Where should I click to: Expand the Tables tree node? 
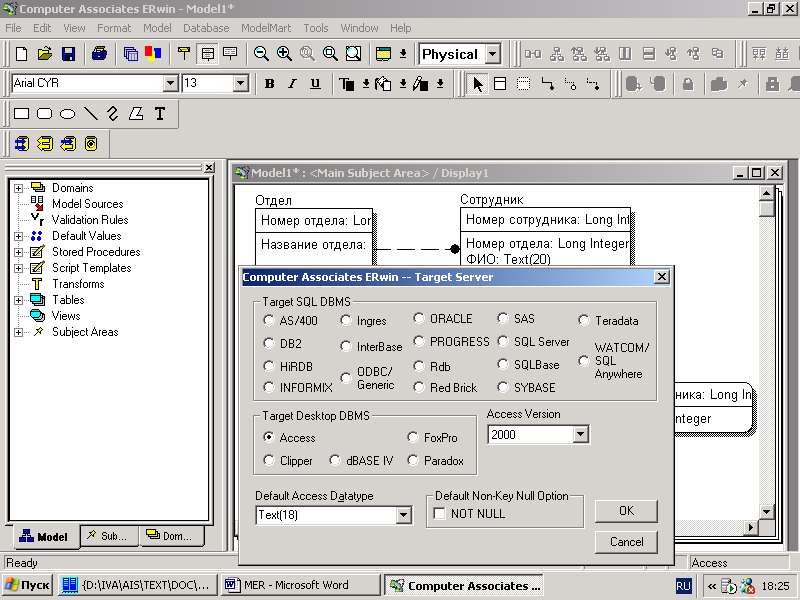coord(18,300)
